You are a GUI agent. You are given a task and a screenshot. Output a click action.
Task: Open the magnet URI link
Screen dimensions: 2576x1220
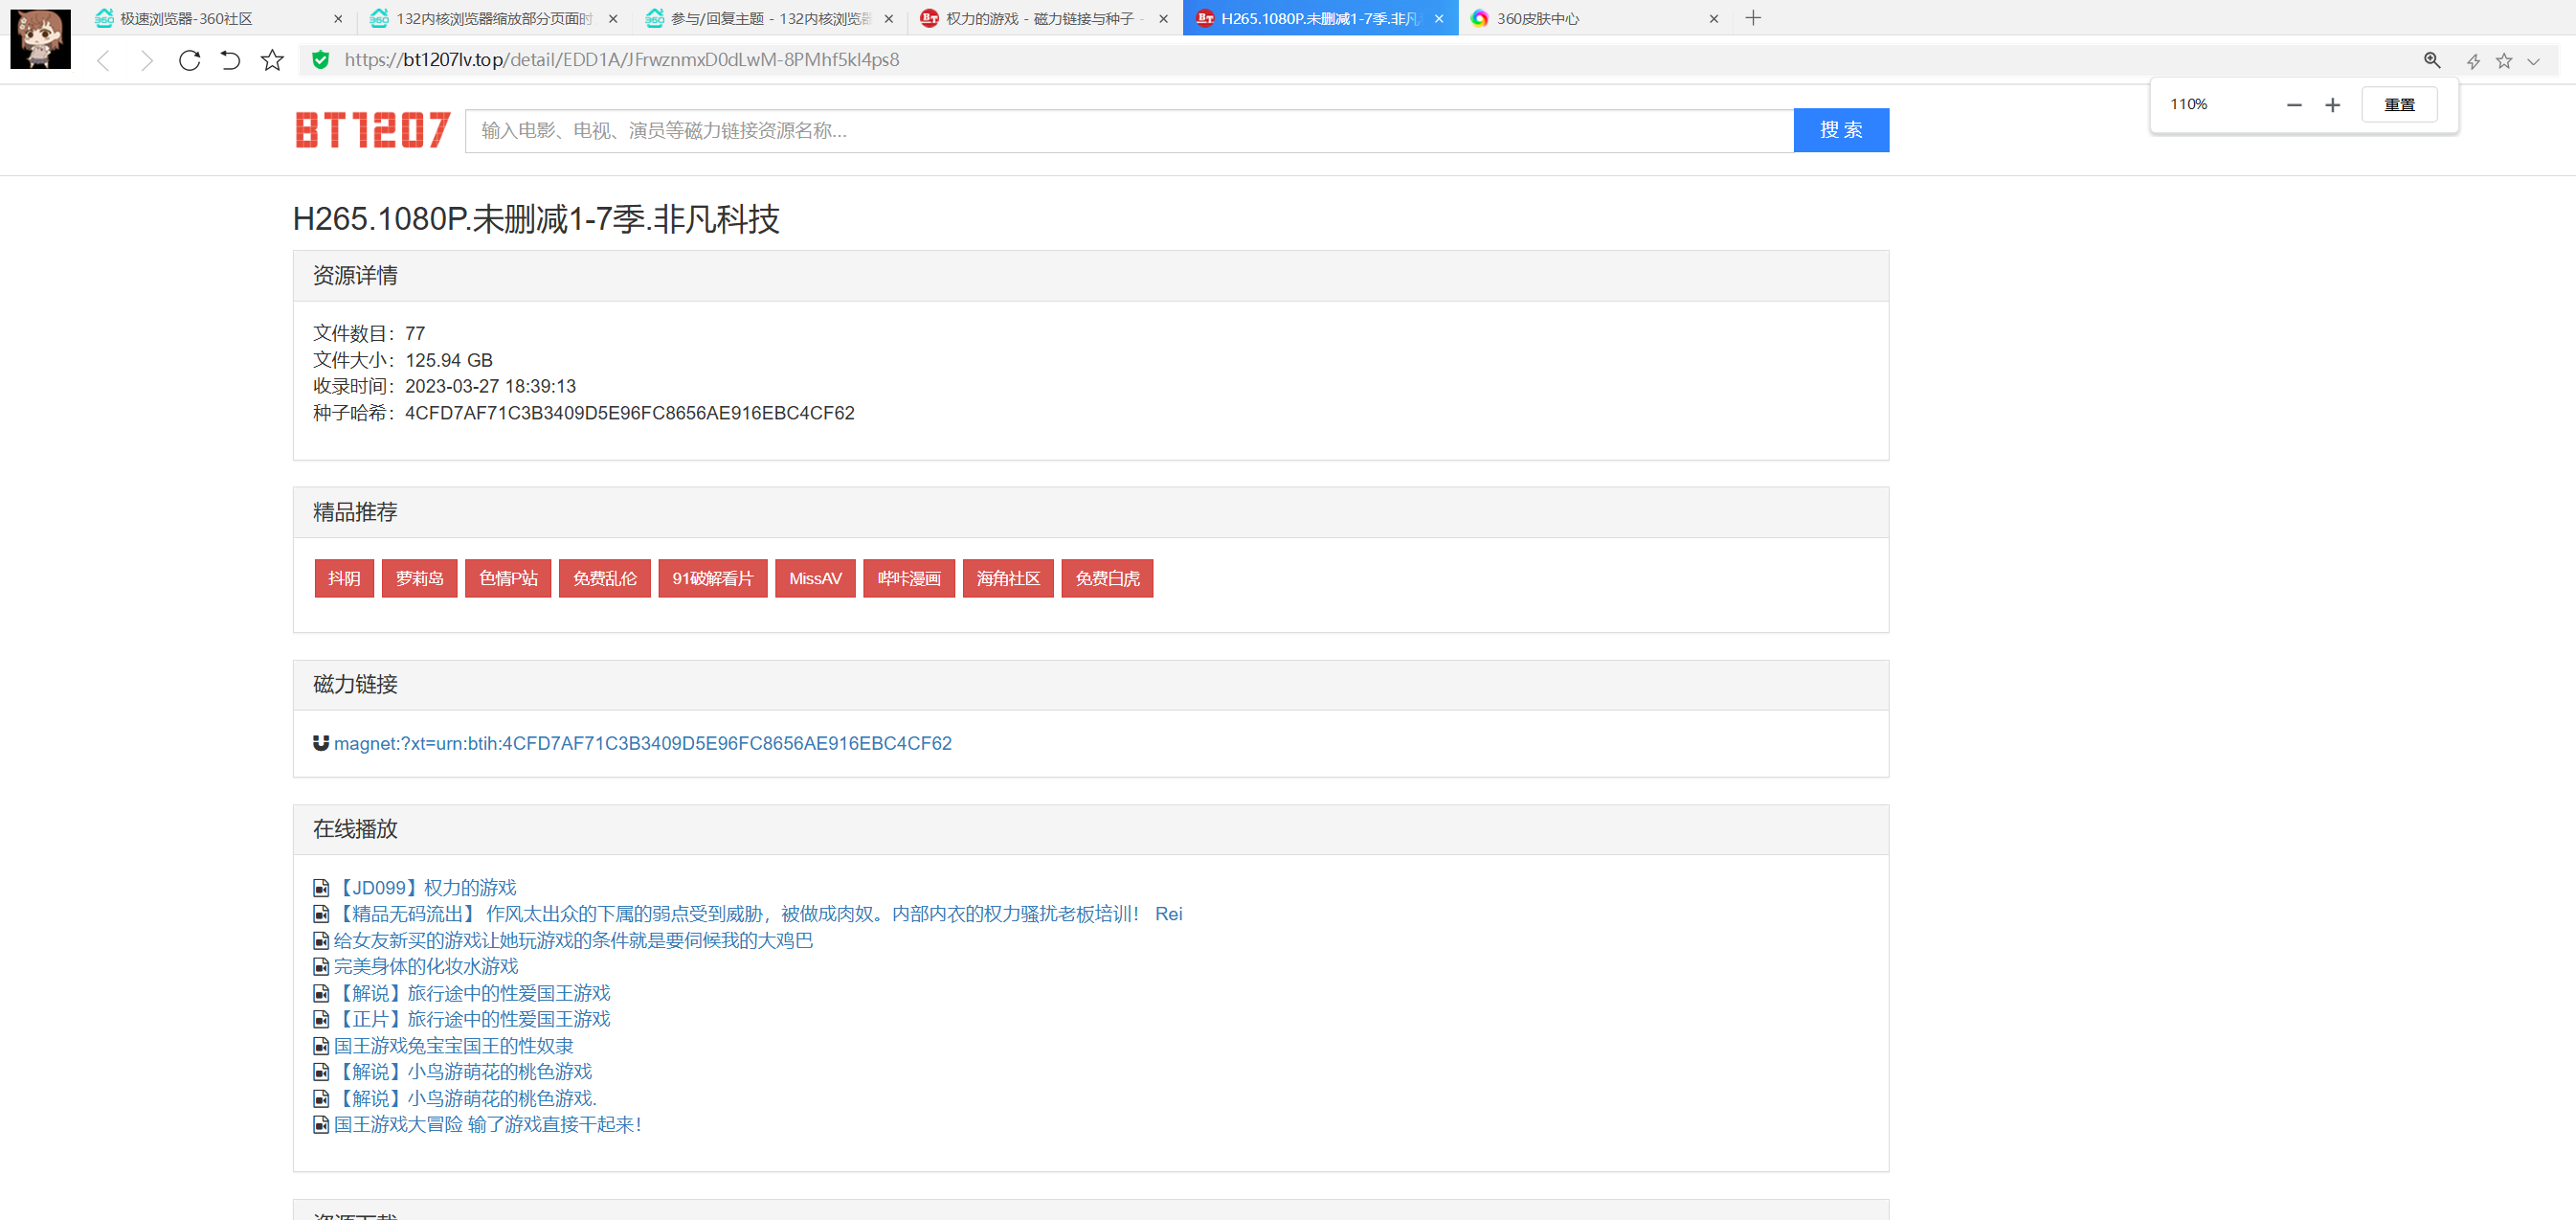[642, 743]
